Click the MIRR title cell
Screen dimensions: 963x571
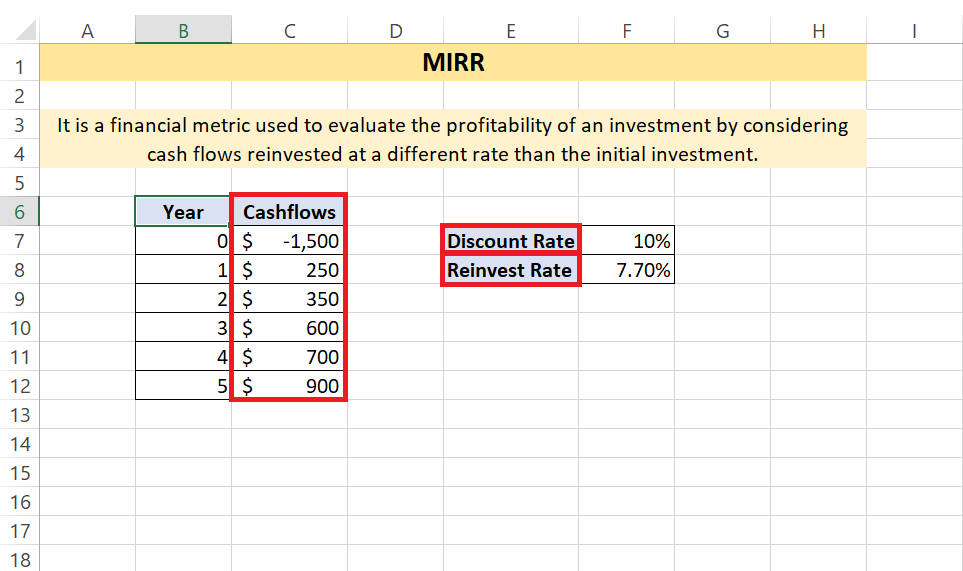(x=453, y=62)
